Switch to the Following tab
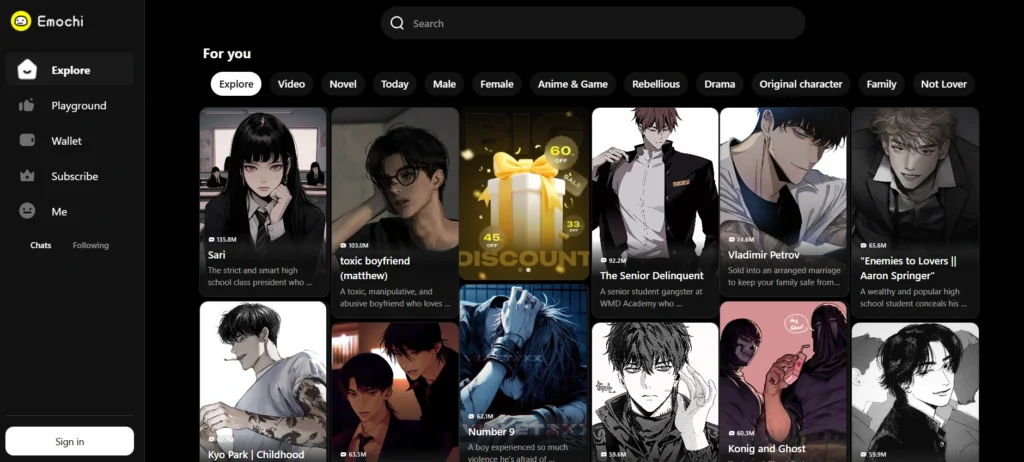The height and width of the screenshot is (462, 1024). [x=90, y=245]
